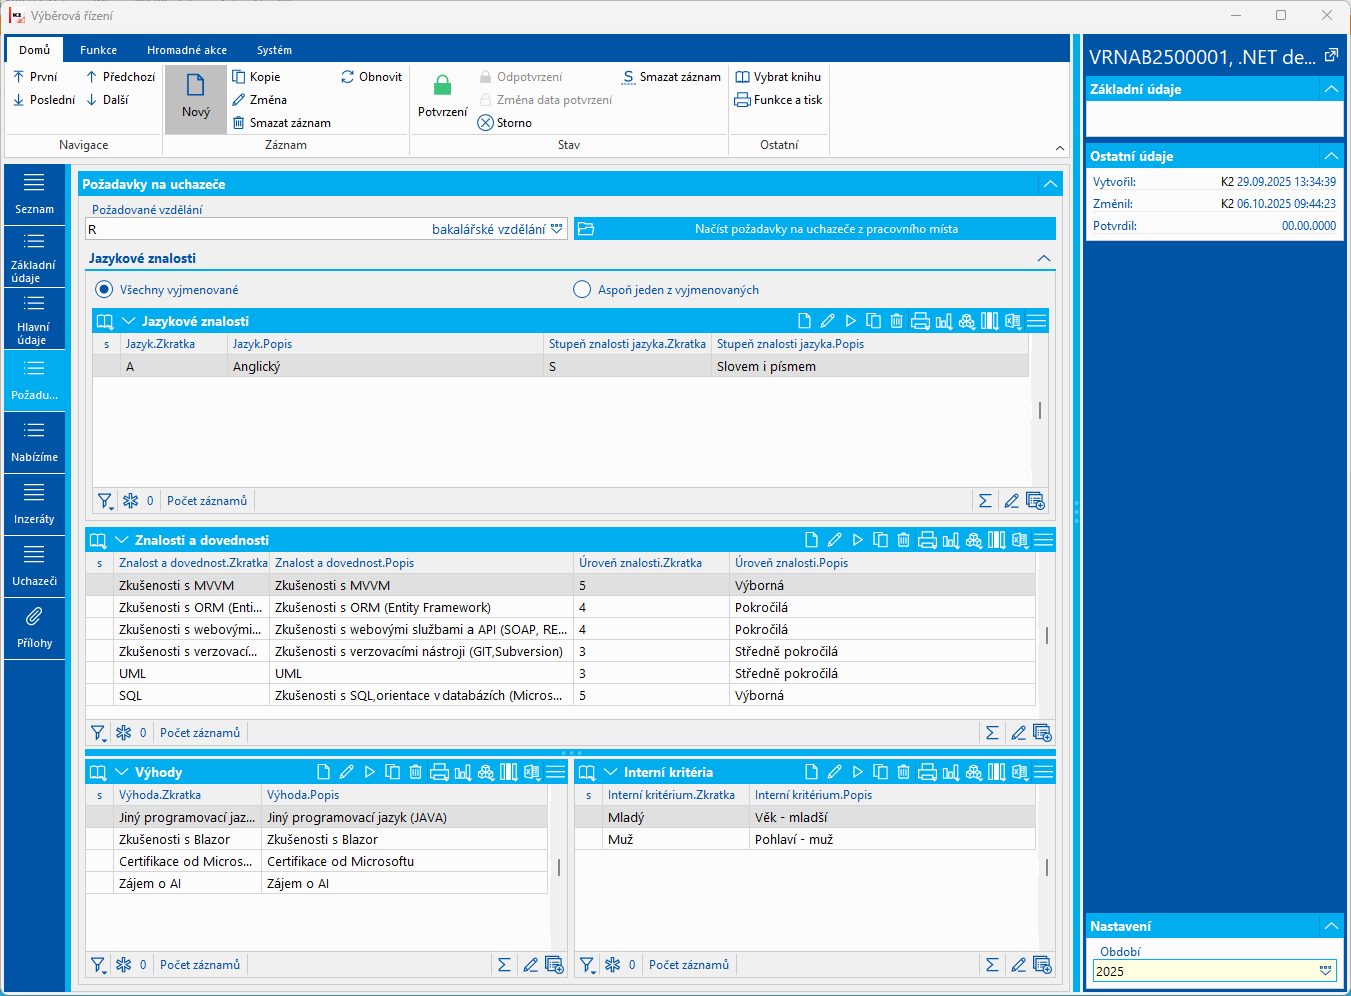Collapse the Ostatní údaje panel
This screenshot has height=996, width=1351.
point(1331,156)
